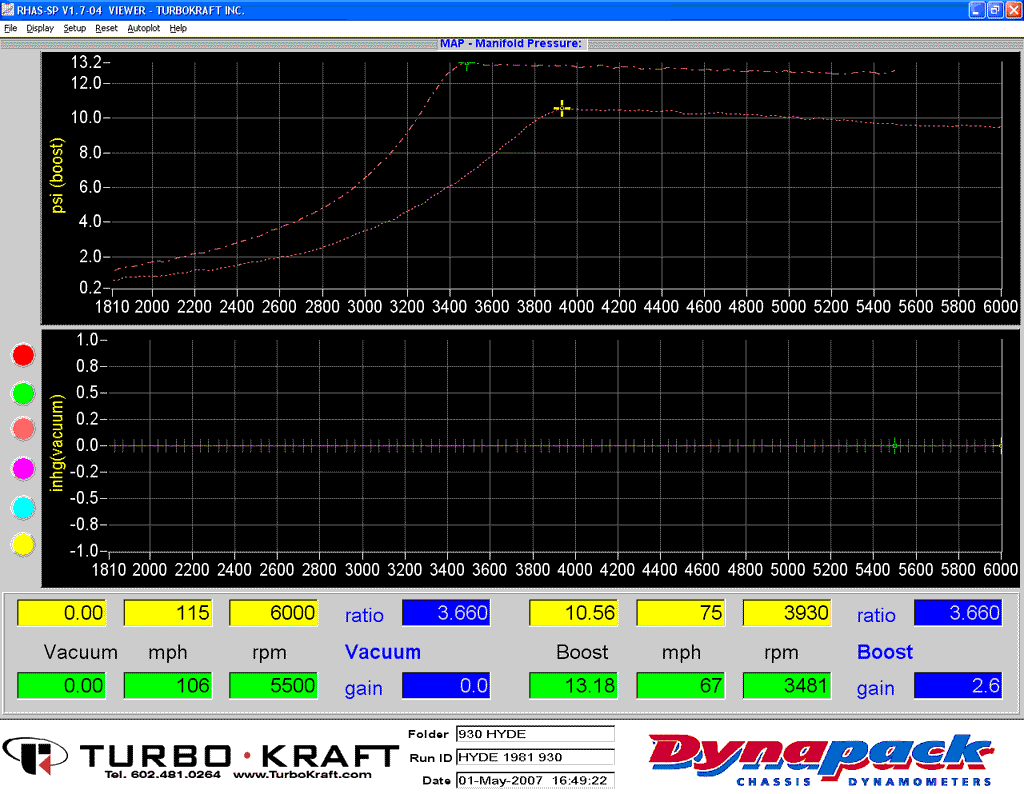The image size is (1024, 794).
Task: Click the yellow crosshair marker on boost graph
Action: click(562, 108)
